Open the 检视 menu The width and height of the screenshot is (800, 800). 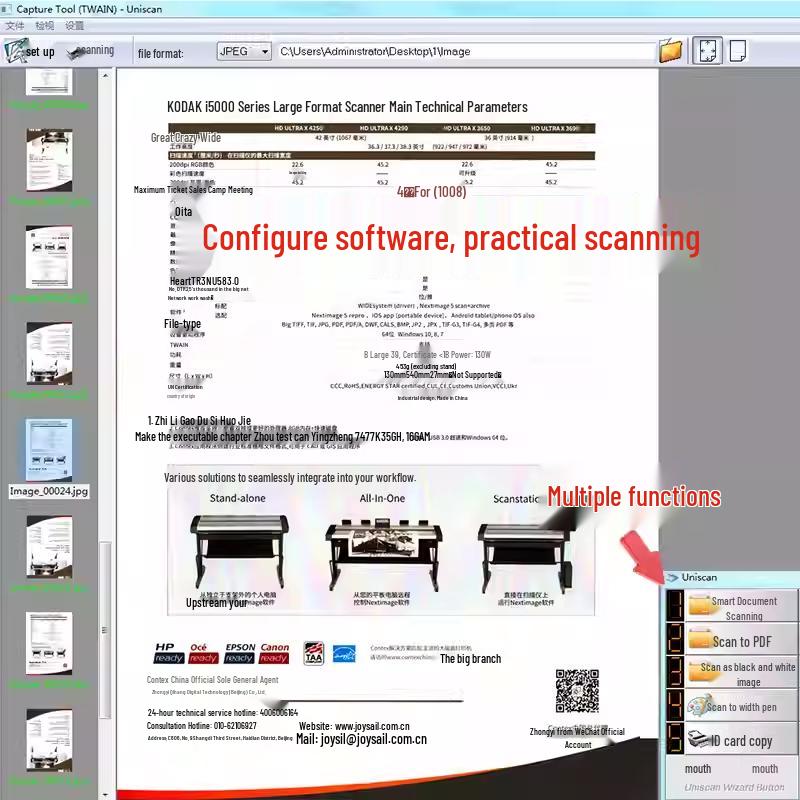click(x=44, y=26)
